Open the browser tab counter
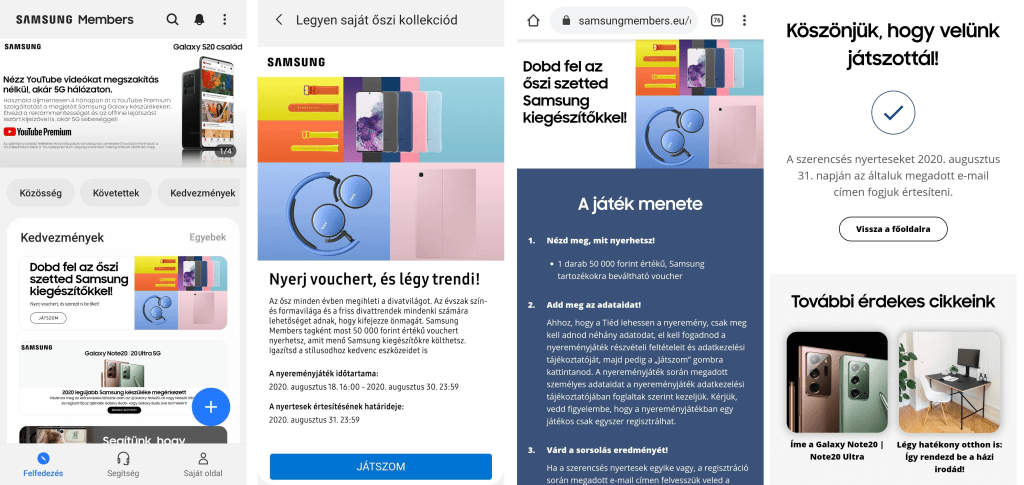This screenshot has height=485, width=1024. coord(716,20)
